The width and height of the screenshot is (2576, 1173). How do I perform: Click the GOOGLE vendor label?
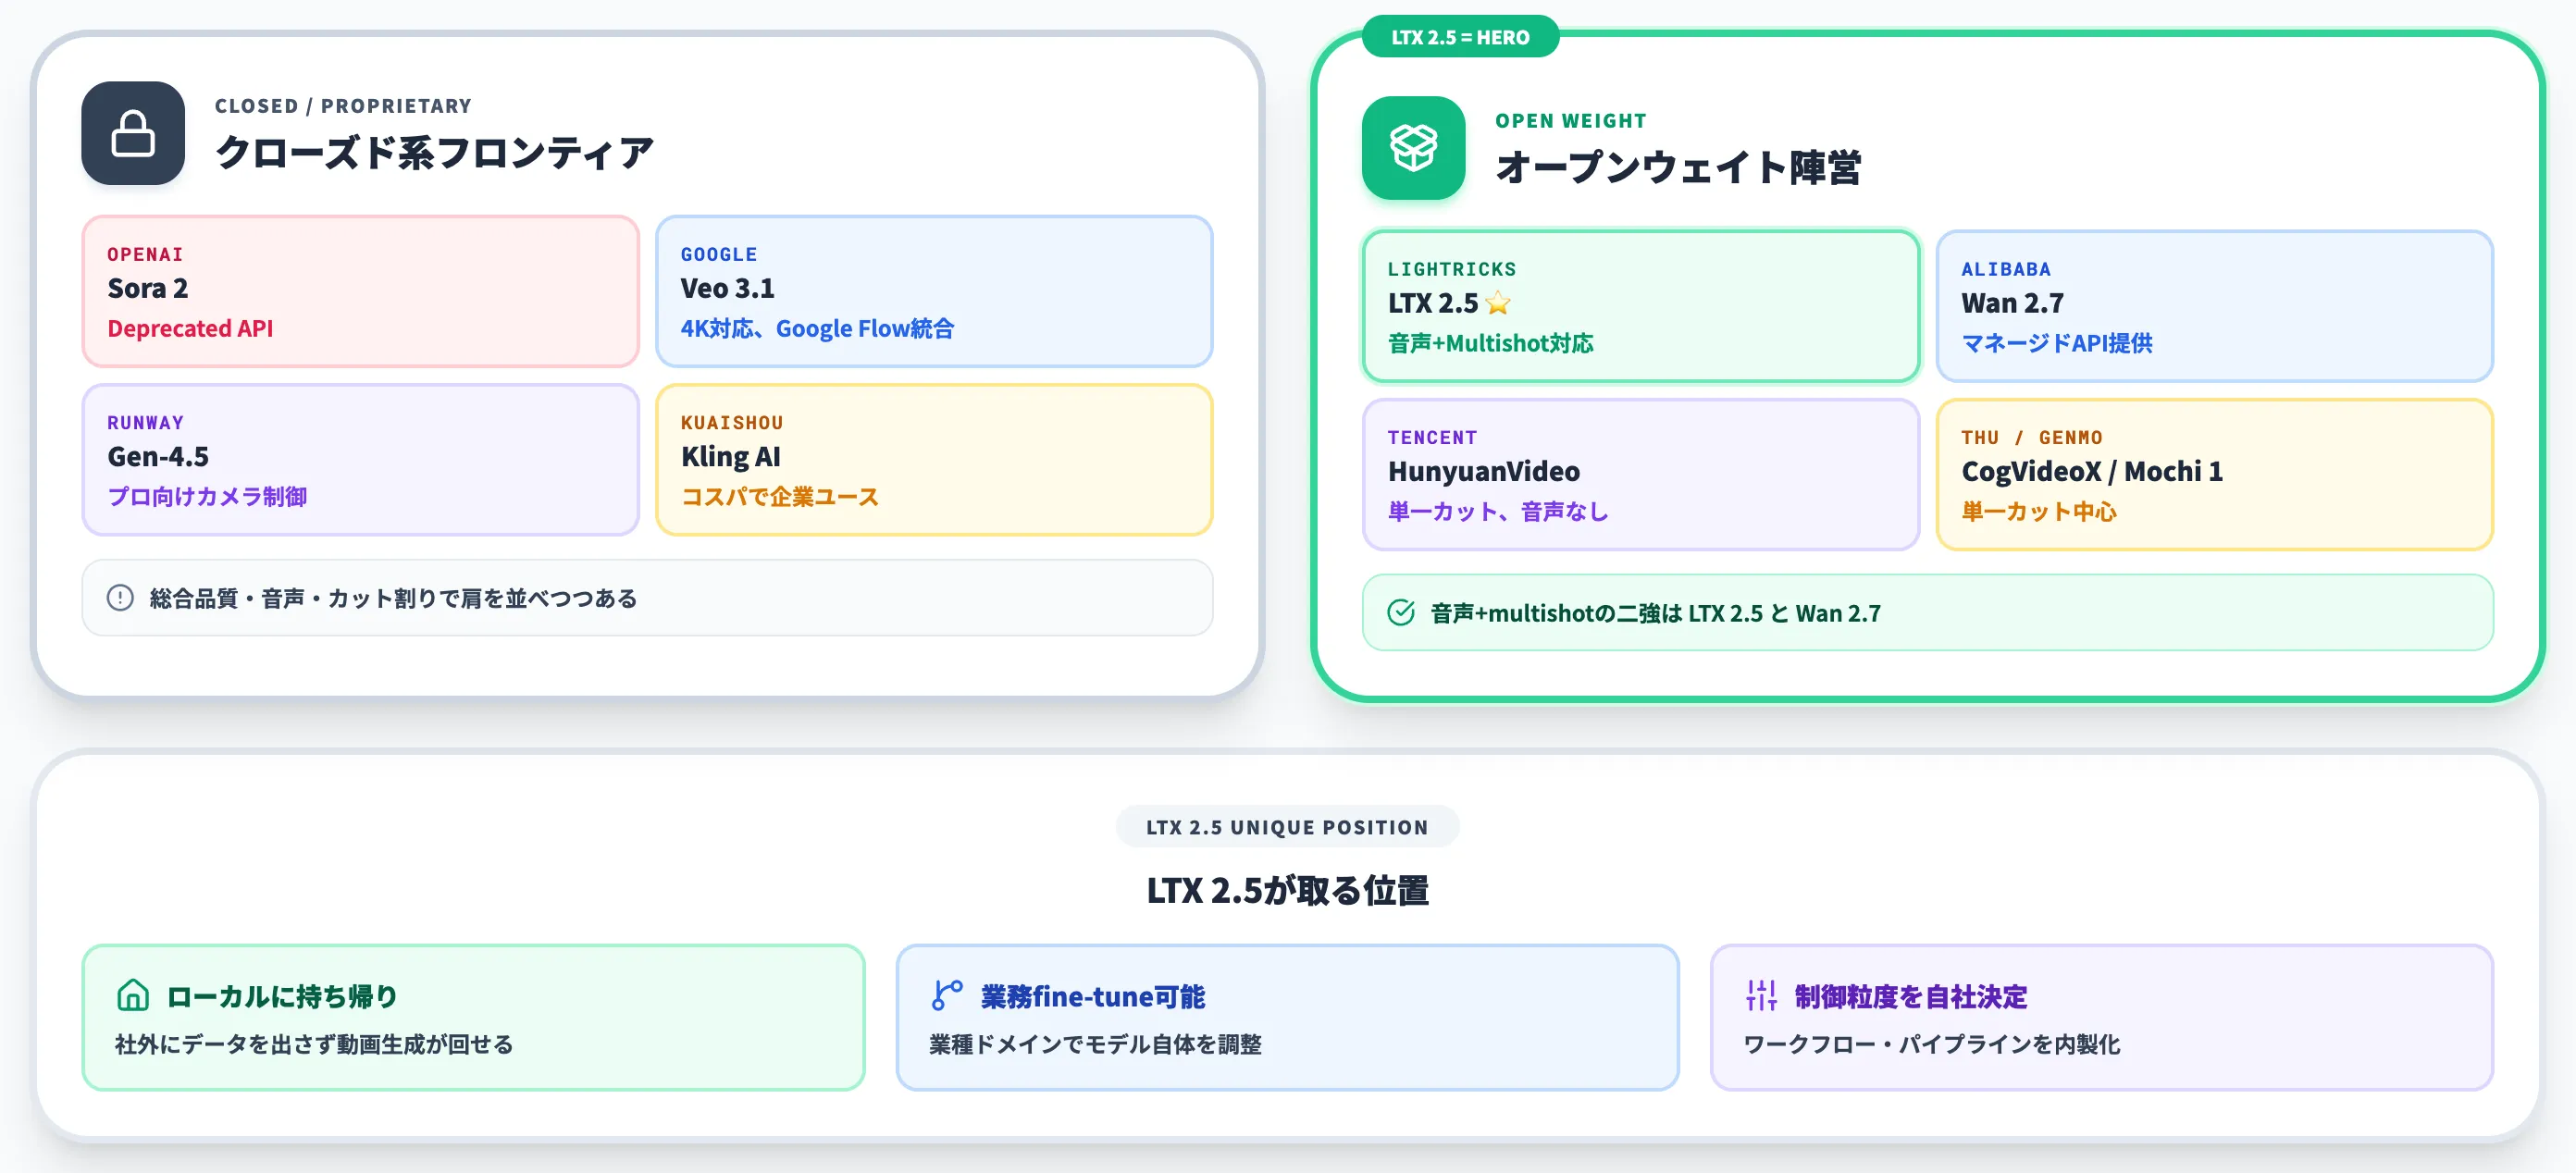click(719, 255)
